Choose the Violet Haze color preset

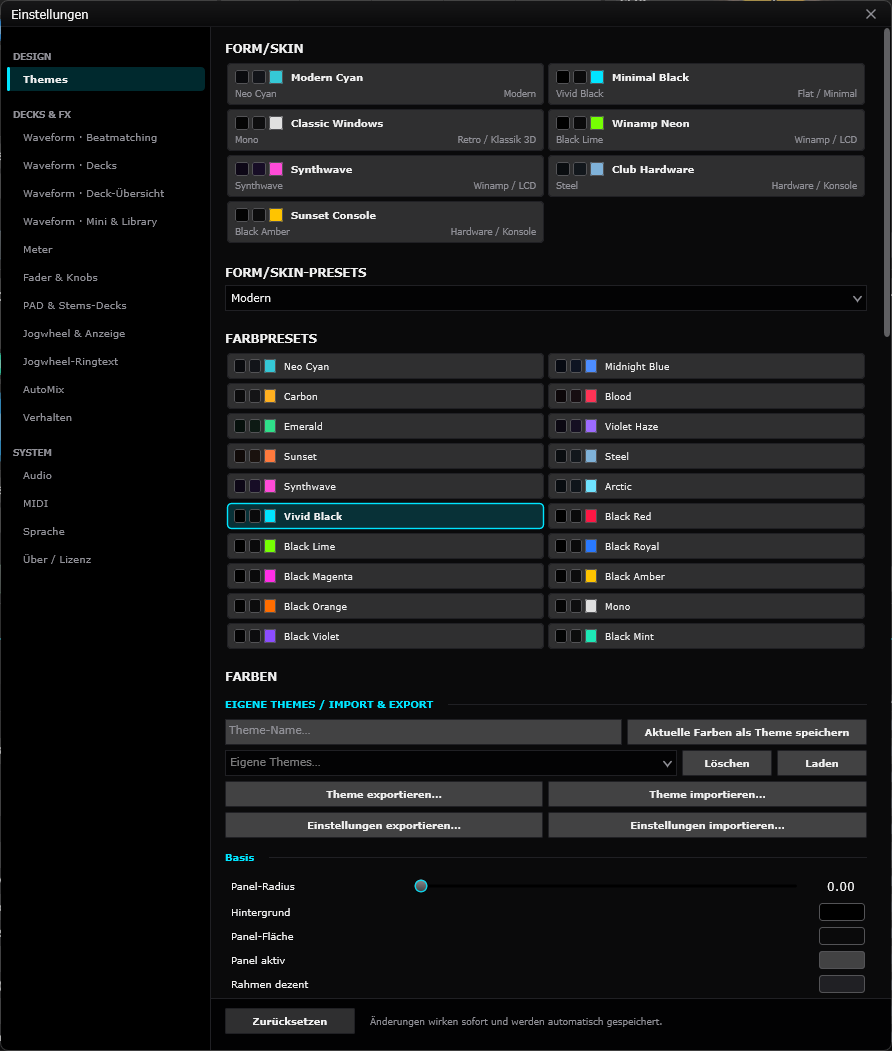coord(706,426)
